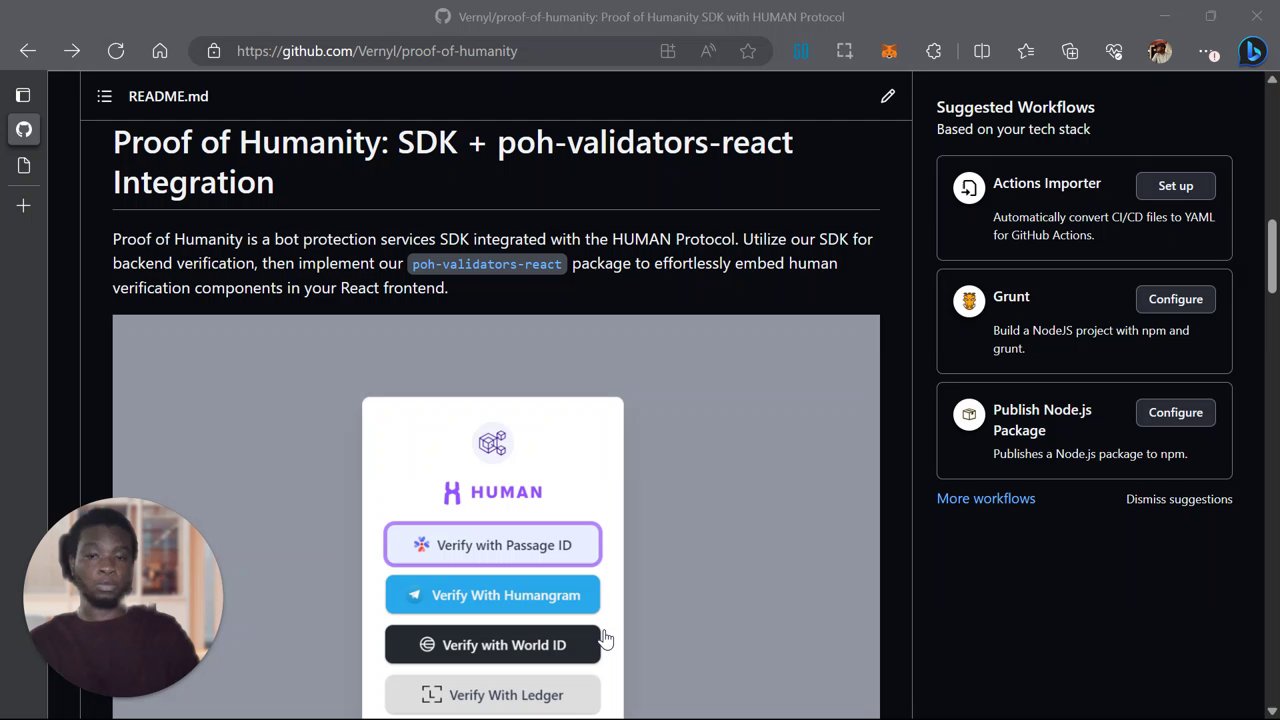The image size is (1280, 720).
Task: Open the apps grid icon in address bar
Action: coord(668,51)
